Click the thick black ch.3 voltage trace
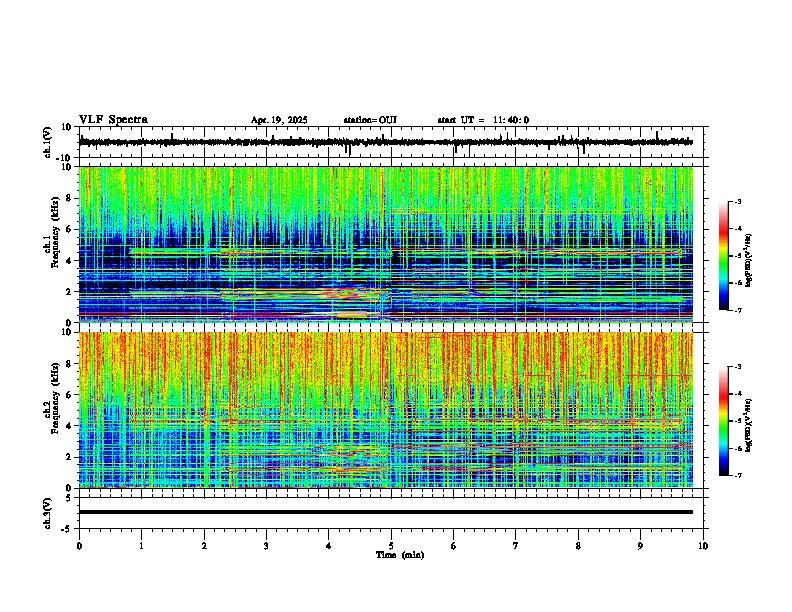 coord(386,512)
